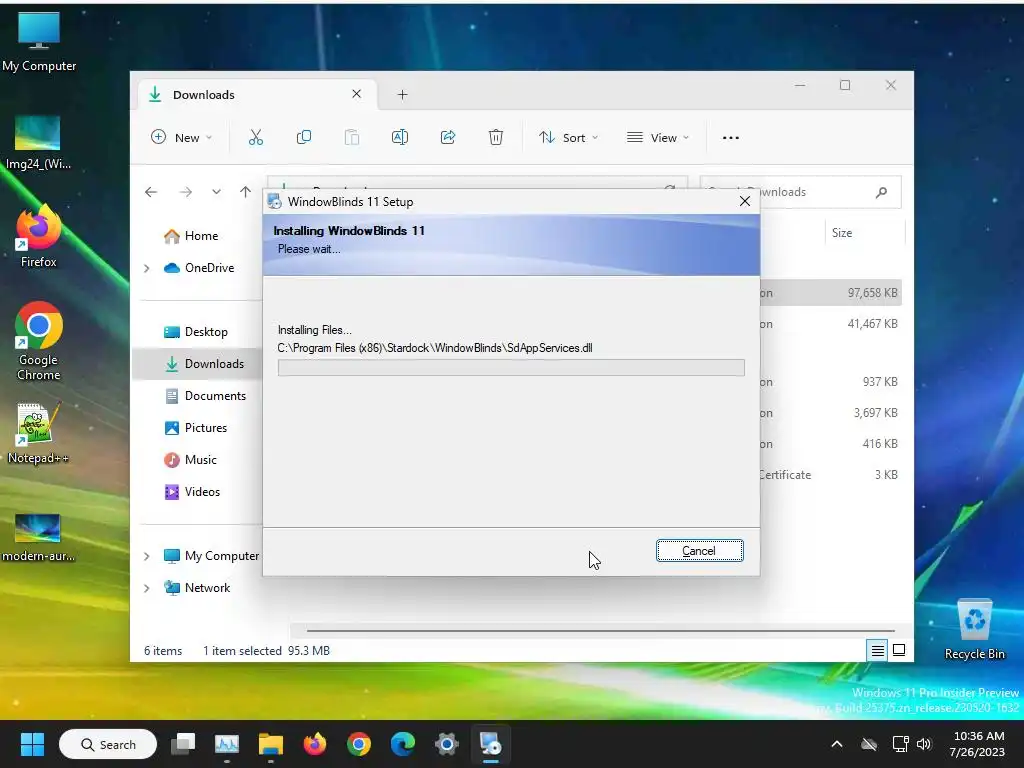Select Network in the navigation pane

[x=197, y=588]
